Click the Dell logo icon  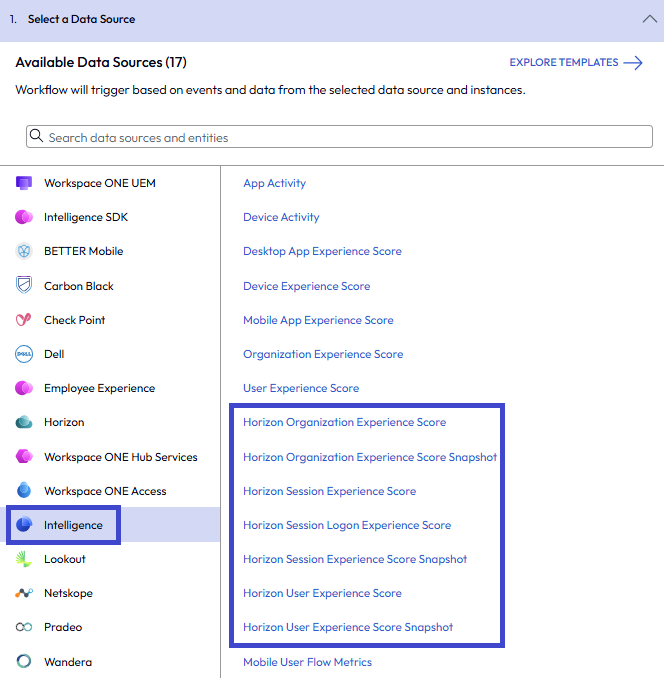24,354
